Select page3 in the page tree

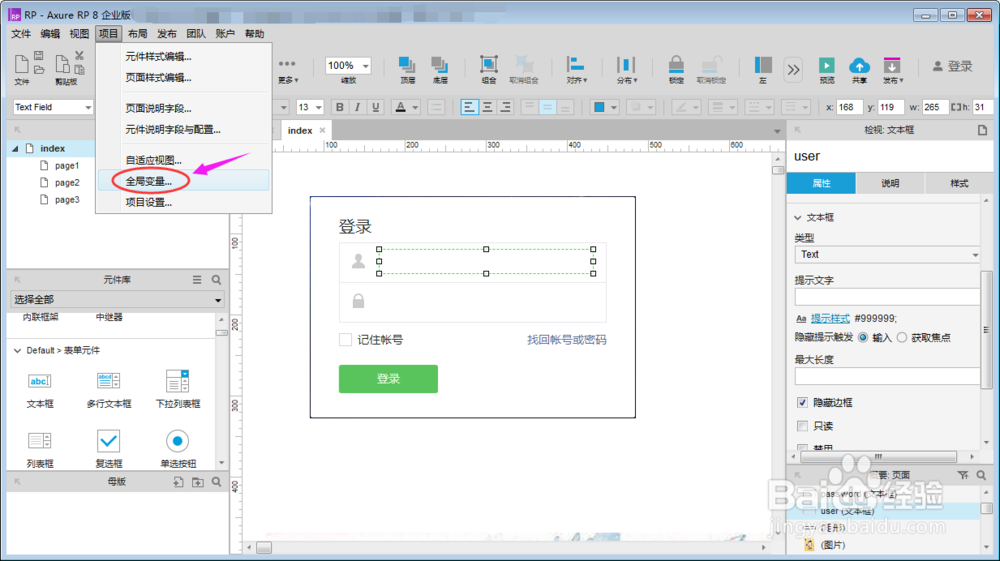point(66,200)
